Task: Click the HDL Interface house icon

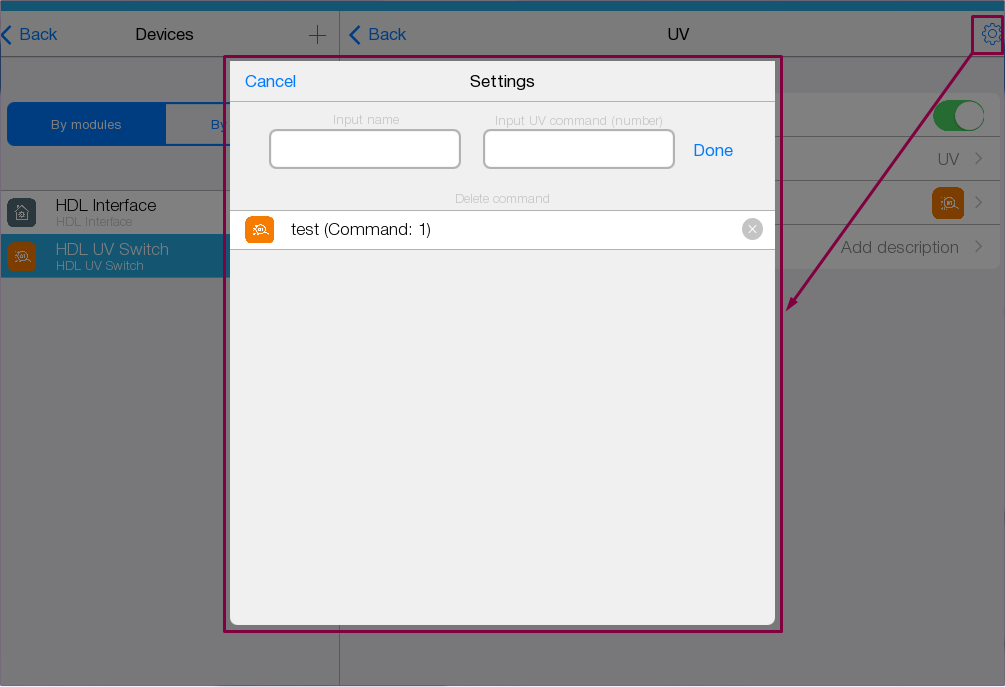Action: click(22, 212)
